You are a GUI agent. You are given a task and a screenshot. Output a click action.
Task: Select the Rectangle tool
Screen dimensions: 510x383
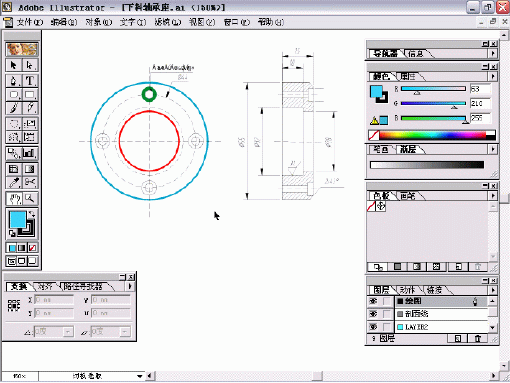tap(30, 95)
